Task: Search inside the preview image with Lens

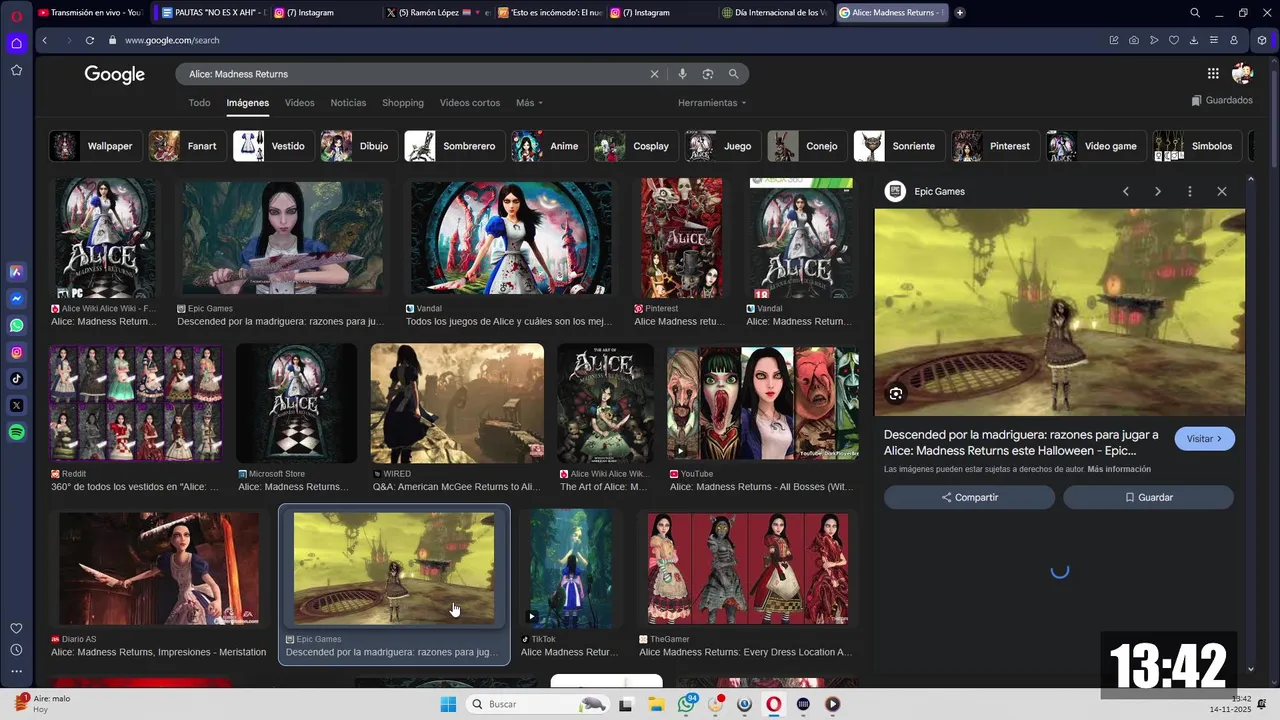Action: (896, 394)
